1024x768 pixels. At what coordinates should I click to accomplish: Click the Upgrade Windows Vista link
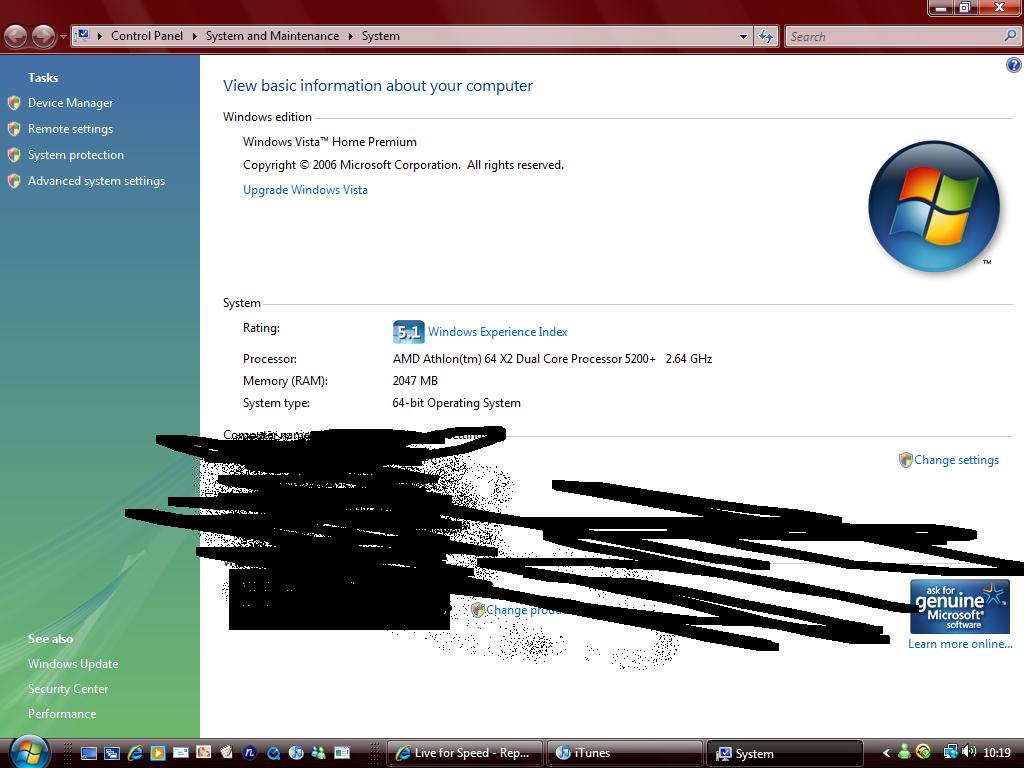click(x=305, y=190)
